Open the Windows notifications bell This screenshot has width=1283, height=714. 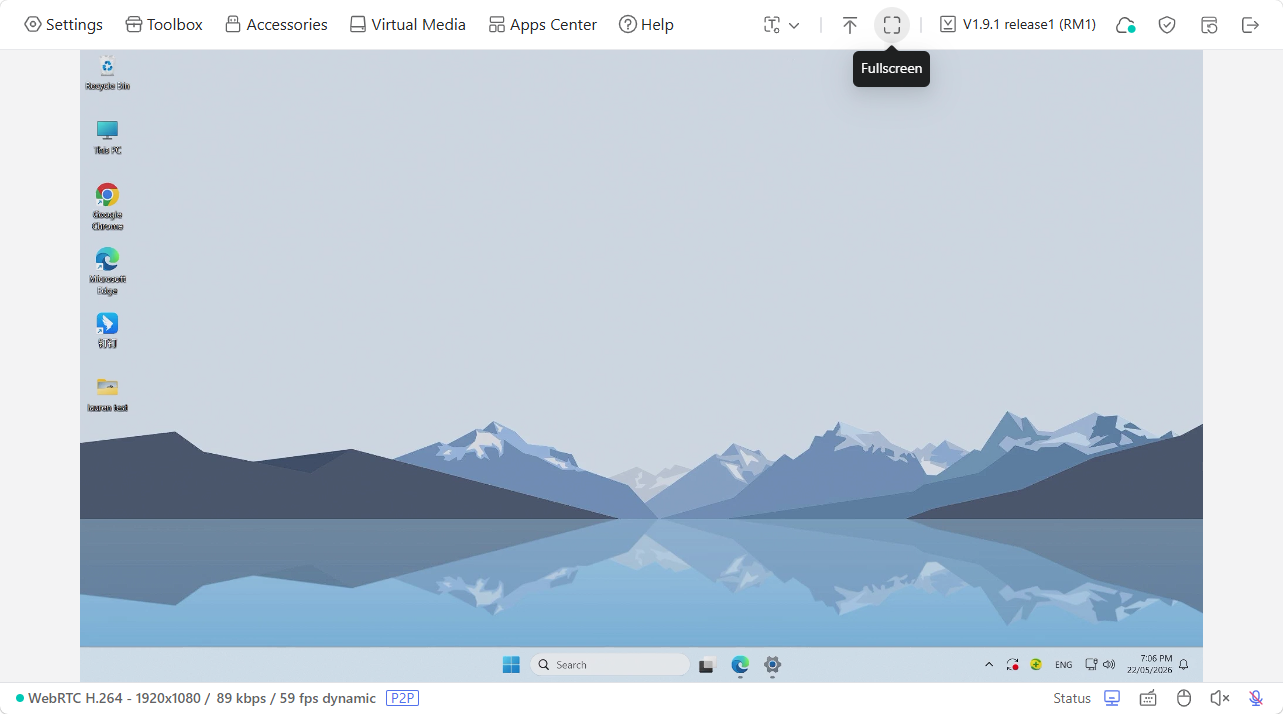pyautogui.click(x=1184, y=664)
